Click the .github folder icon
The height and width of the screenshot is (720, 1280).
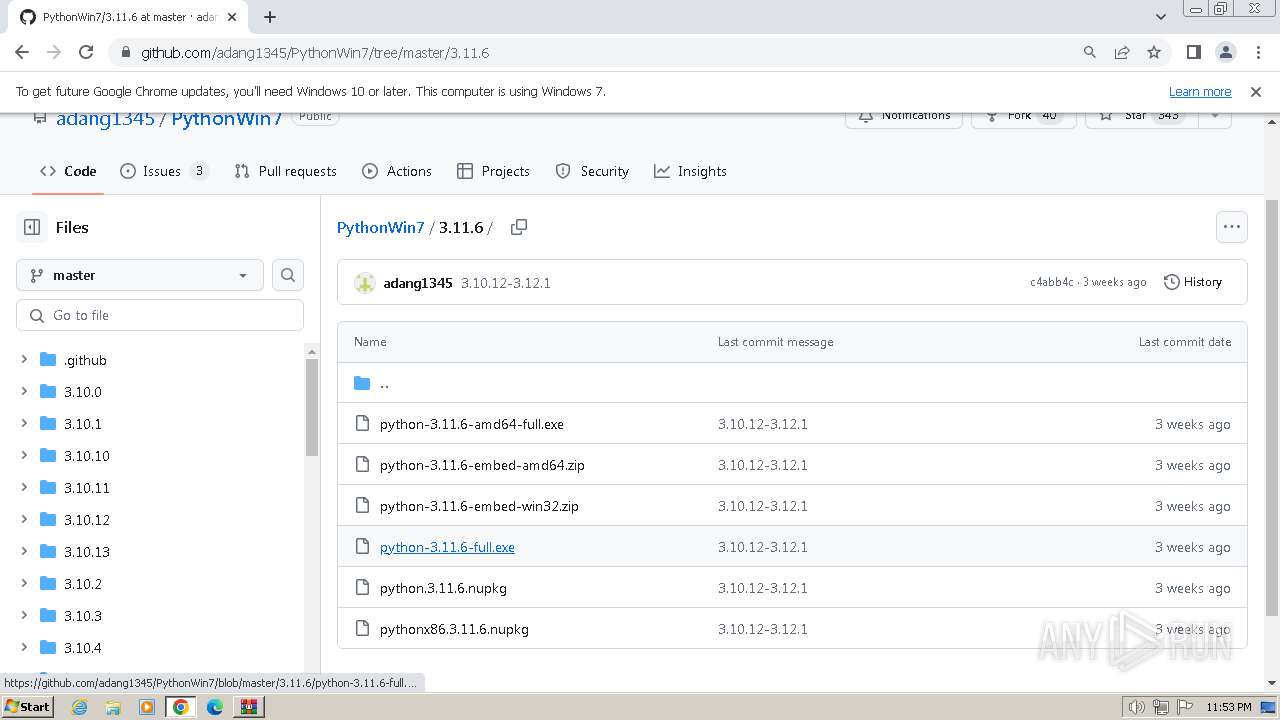[47, 359]
